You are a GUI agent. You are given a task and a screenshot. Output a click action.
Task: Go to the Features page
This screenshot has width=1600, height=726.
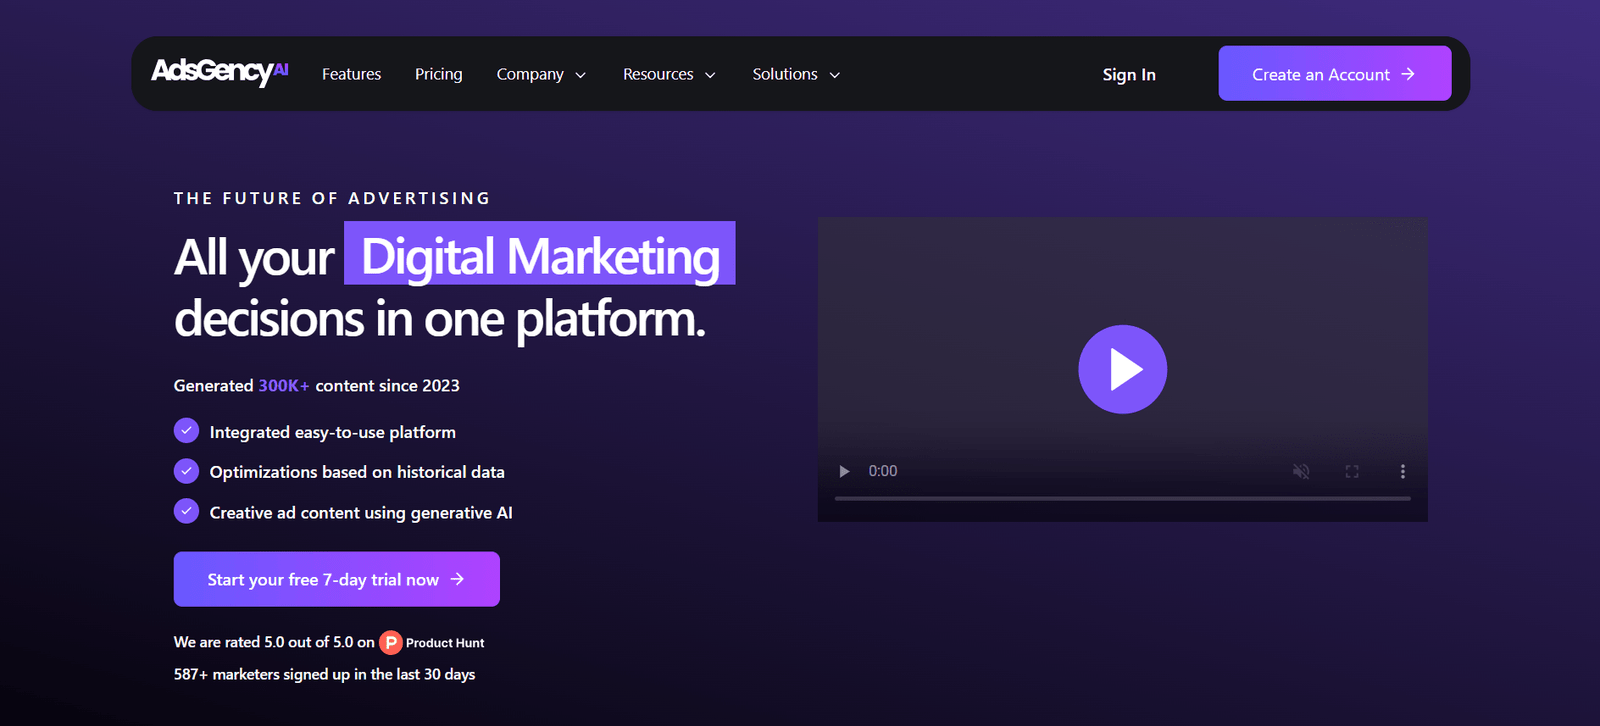click(351, 74)
